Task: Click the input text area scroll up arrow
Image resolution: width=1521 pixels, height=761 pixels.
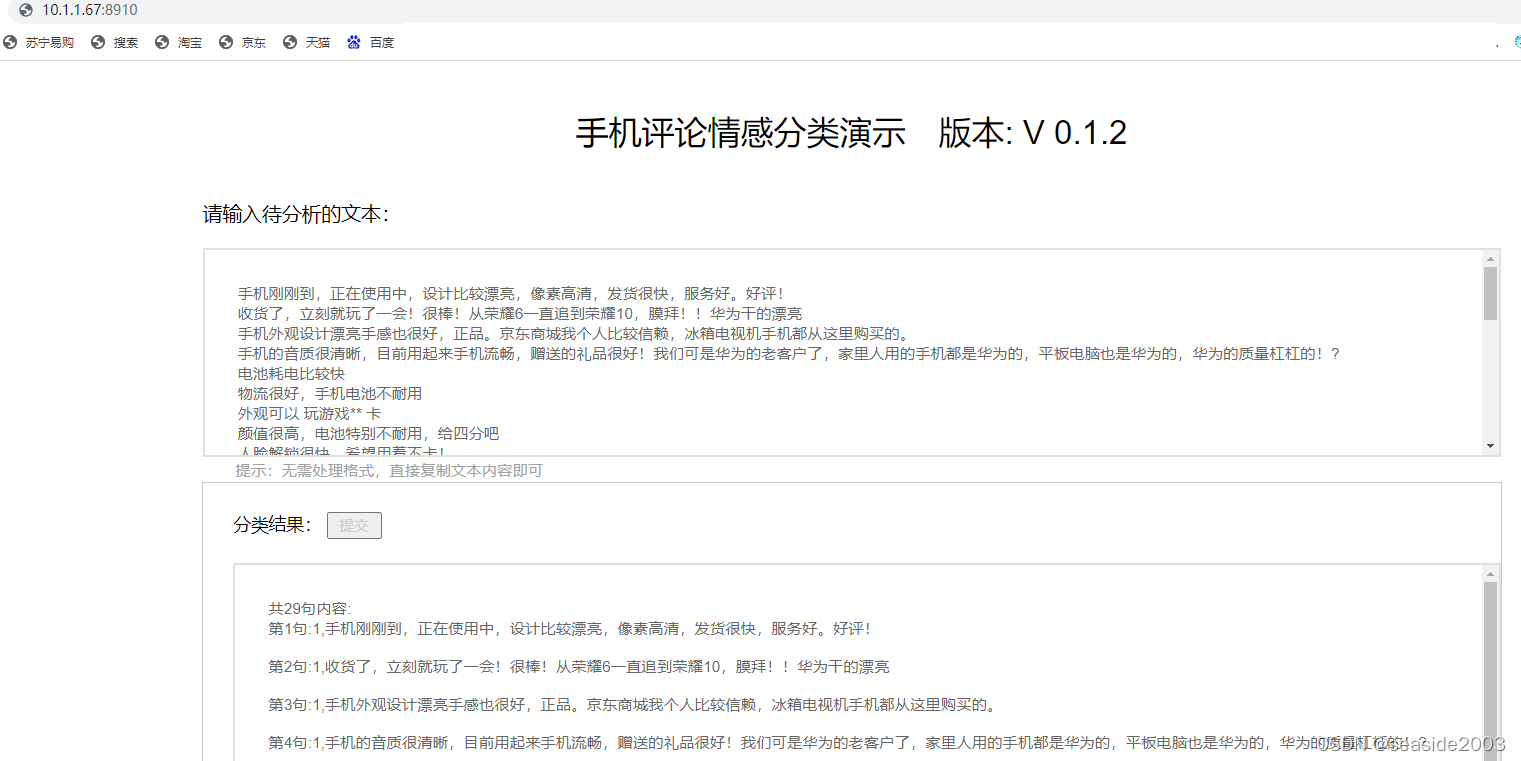Action: [x=1491, y=258]
